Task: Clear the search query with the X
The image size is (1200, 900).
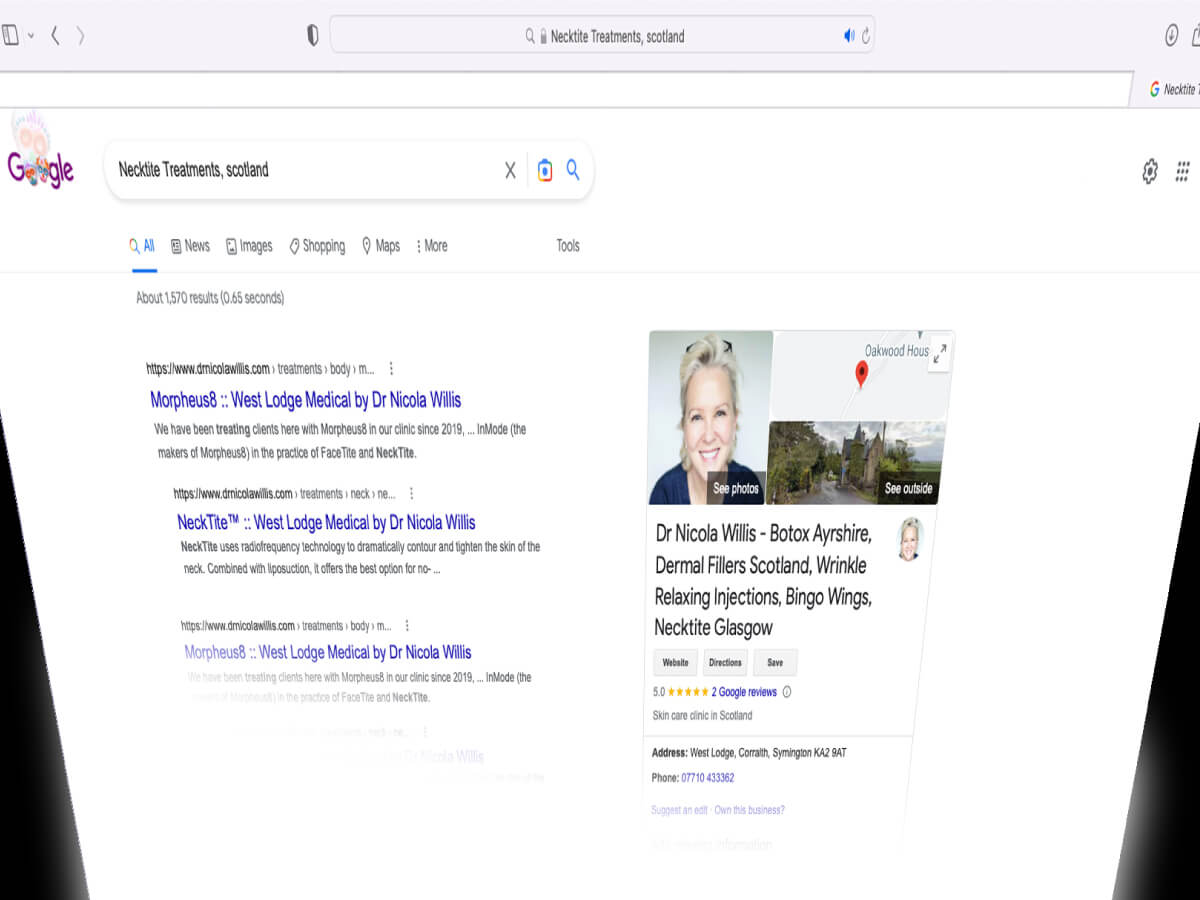Action: 510,170
